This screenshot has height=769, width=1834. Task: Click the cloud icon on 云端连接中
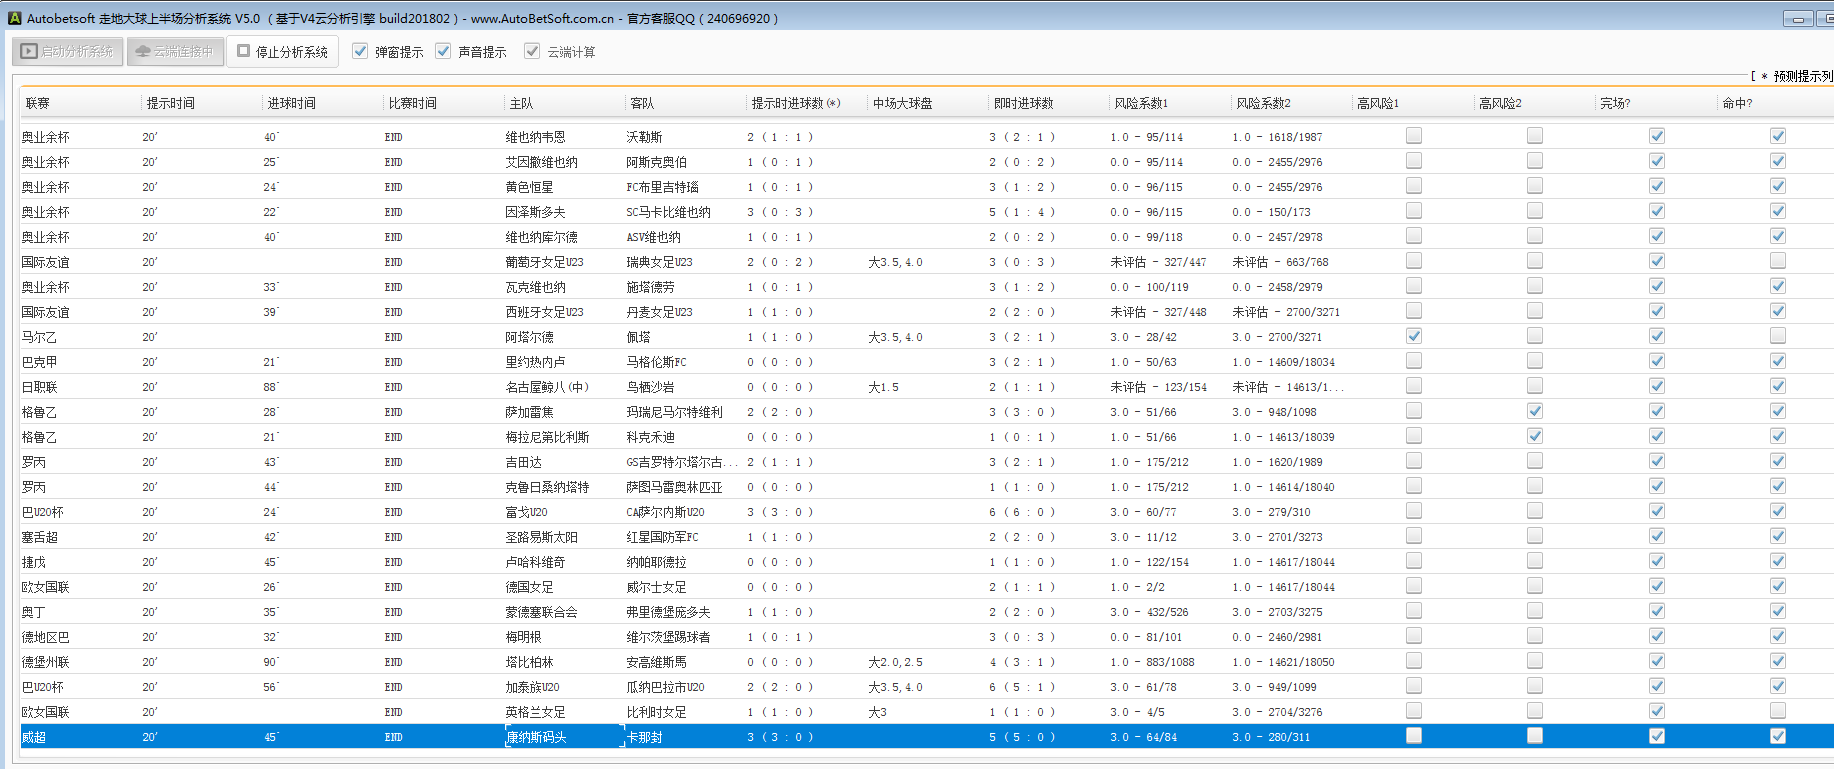(143, 51)
